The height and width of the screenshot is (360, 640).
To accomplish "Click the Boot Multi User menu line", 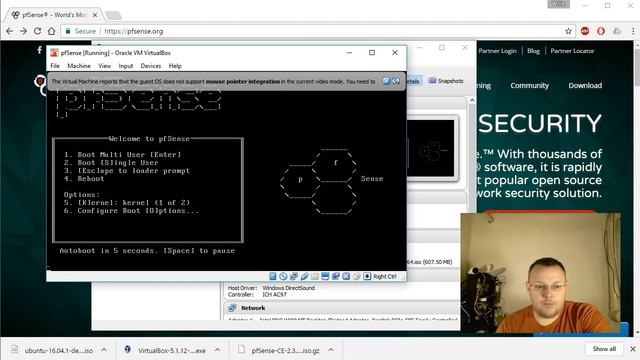I will click(x=122, y=155).
